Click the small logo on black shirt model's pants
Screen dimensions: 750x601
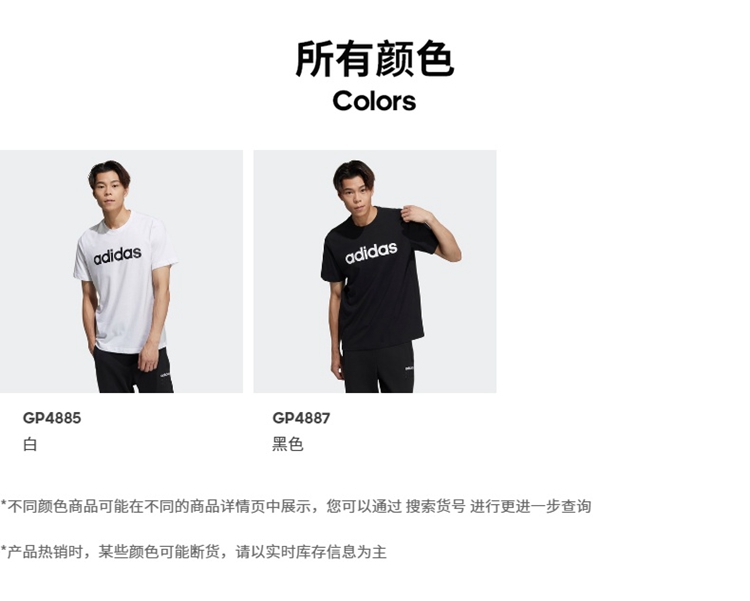coord(409,368)
